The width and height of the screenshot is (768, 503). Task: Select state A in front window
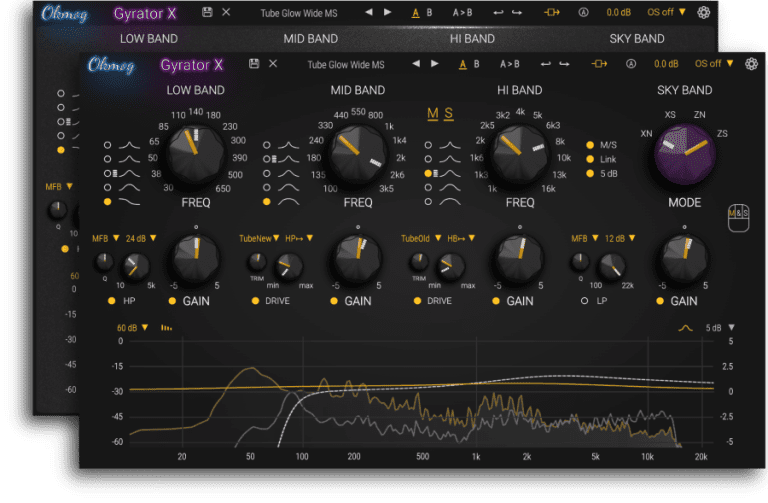(462, 64)
